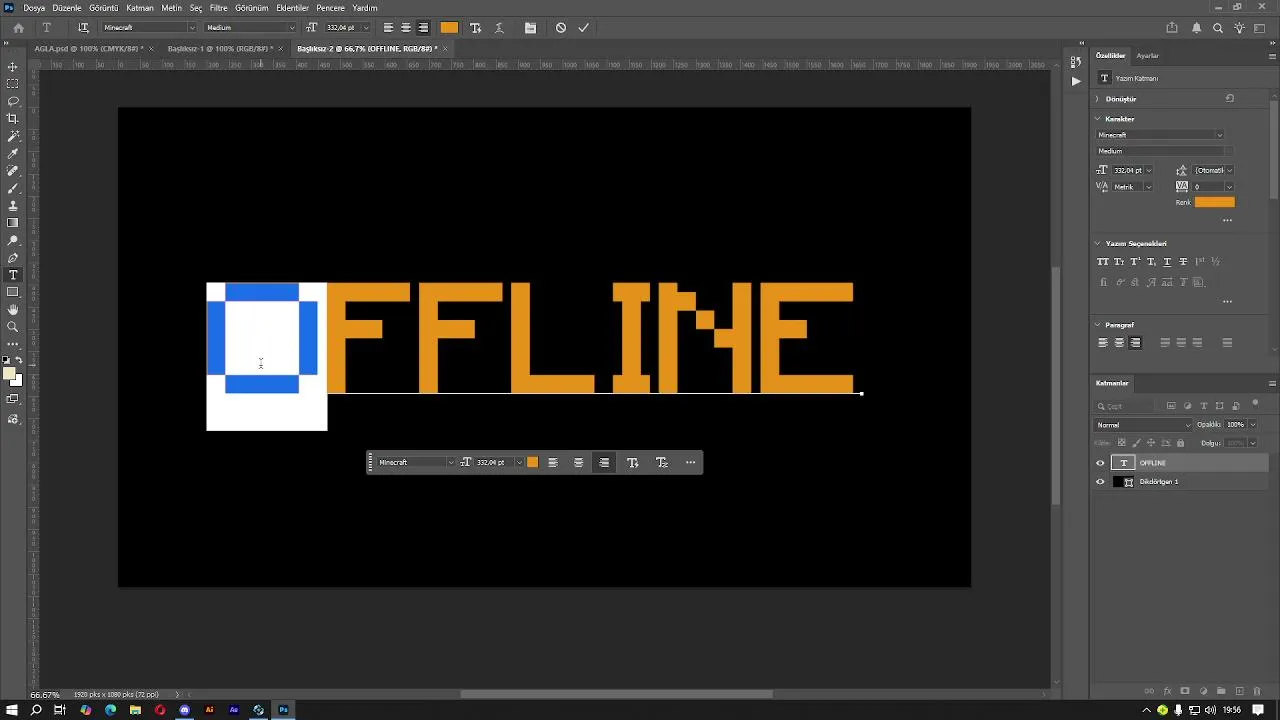Select the Move tool in the toolbar
The image size is (1280, 720).
(x=13, y=67)
